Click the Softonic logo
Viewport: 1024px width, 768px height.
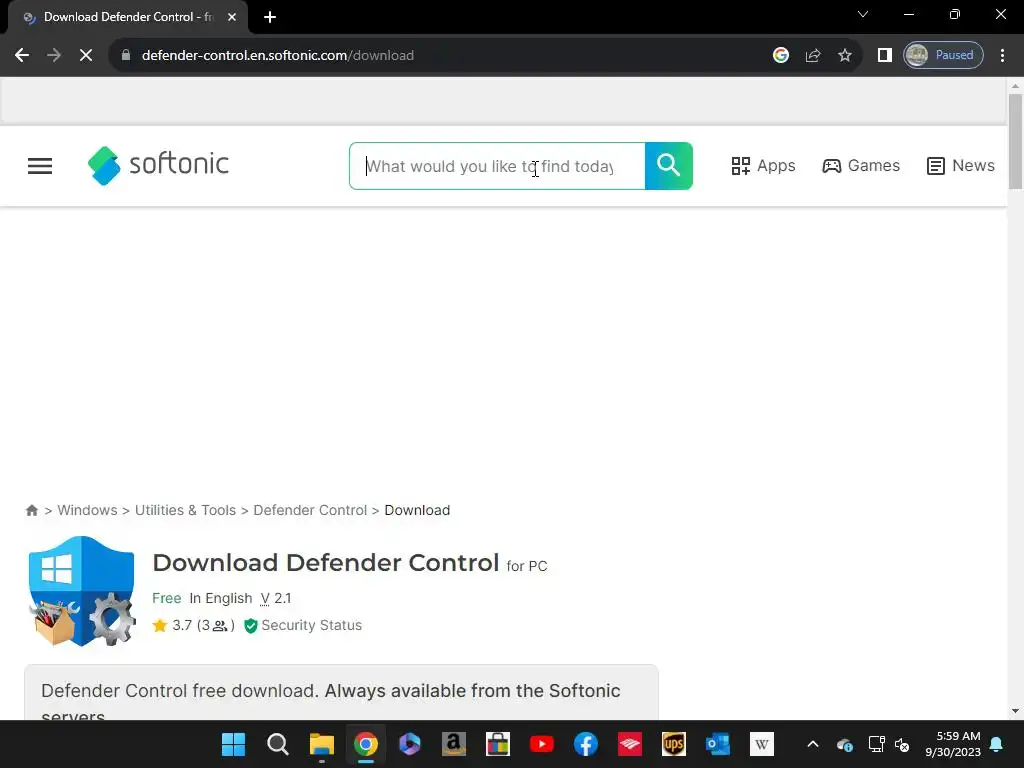[x=158, y=165]
